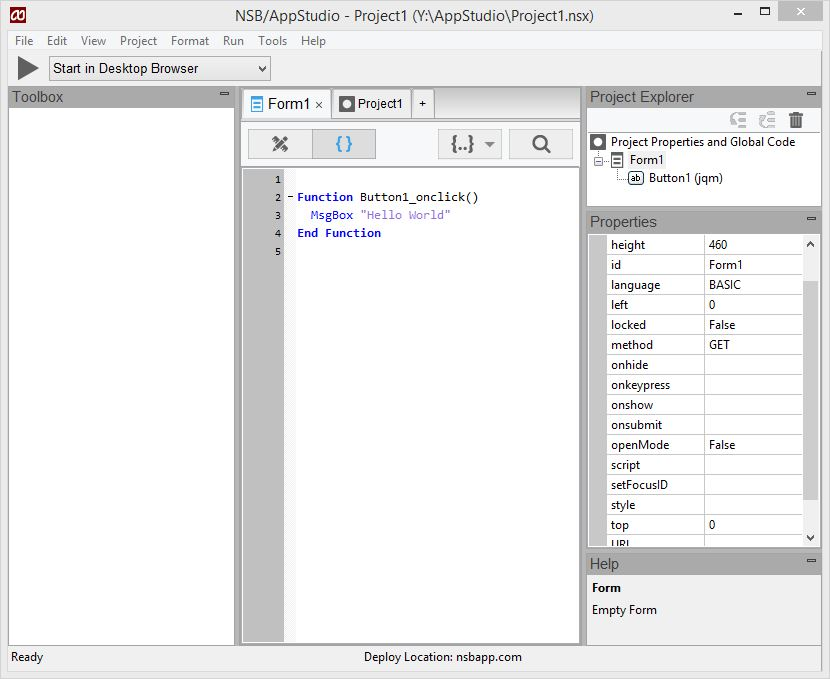Open the code snippets dropdown button

point(470,144)
